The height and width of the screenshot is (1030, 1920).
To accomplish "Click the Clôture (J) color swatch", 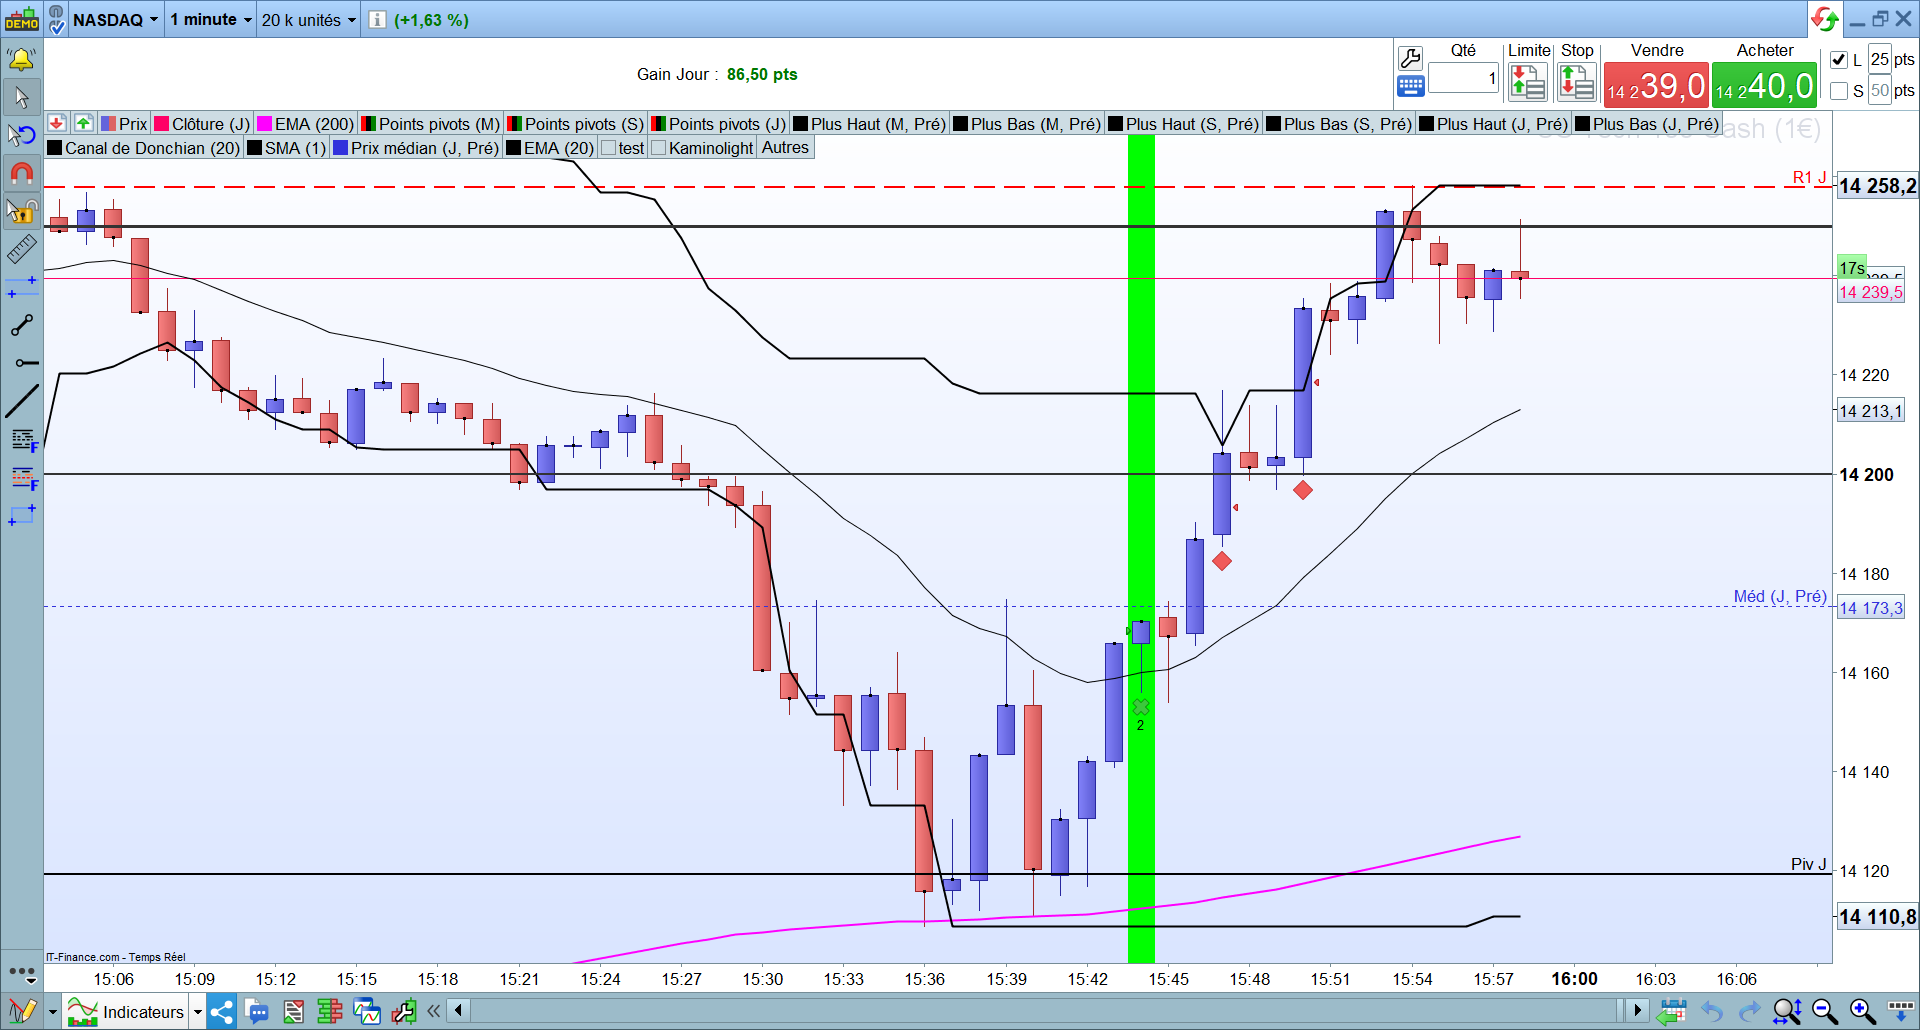I will click(162, 124).
